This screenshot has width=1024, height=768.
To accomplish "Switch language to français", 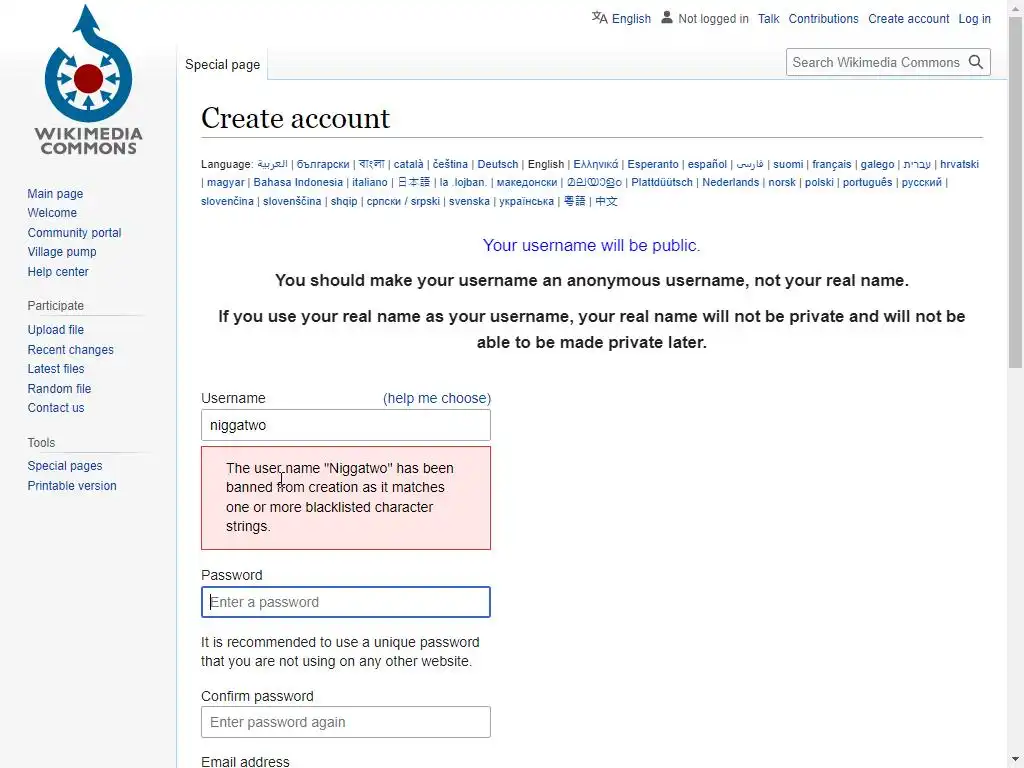I will 831,164.
